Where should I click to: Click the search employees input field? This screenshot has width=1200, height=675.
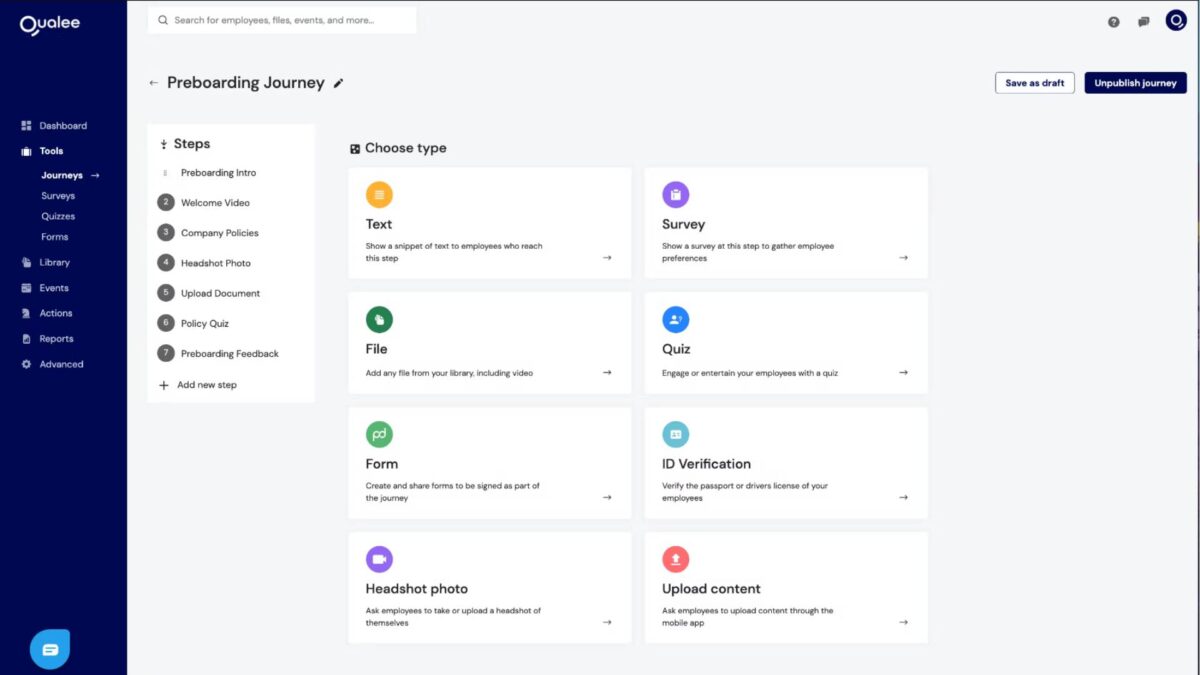282,19
